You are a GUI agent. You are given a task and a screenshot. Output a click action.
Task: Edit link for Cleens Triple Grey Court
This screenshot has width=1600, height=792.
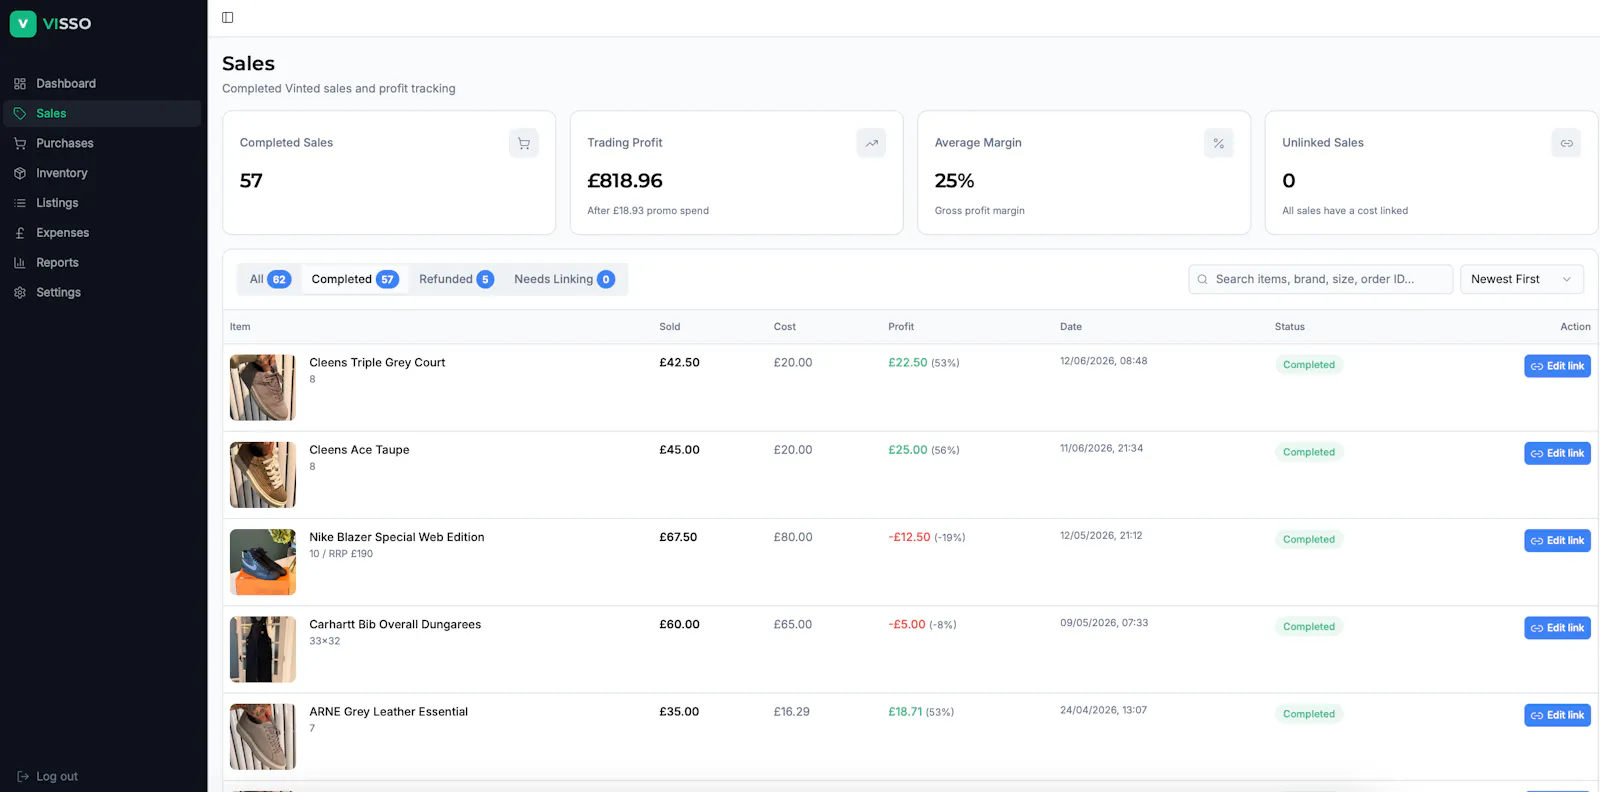(x=1557, y=366)
